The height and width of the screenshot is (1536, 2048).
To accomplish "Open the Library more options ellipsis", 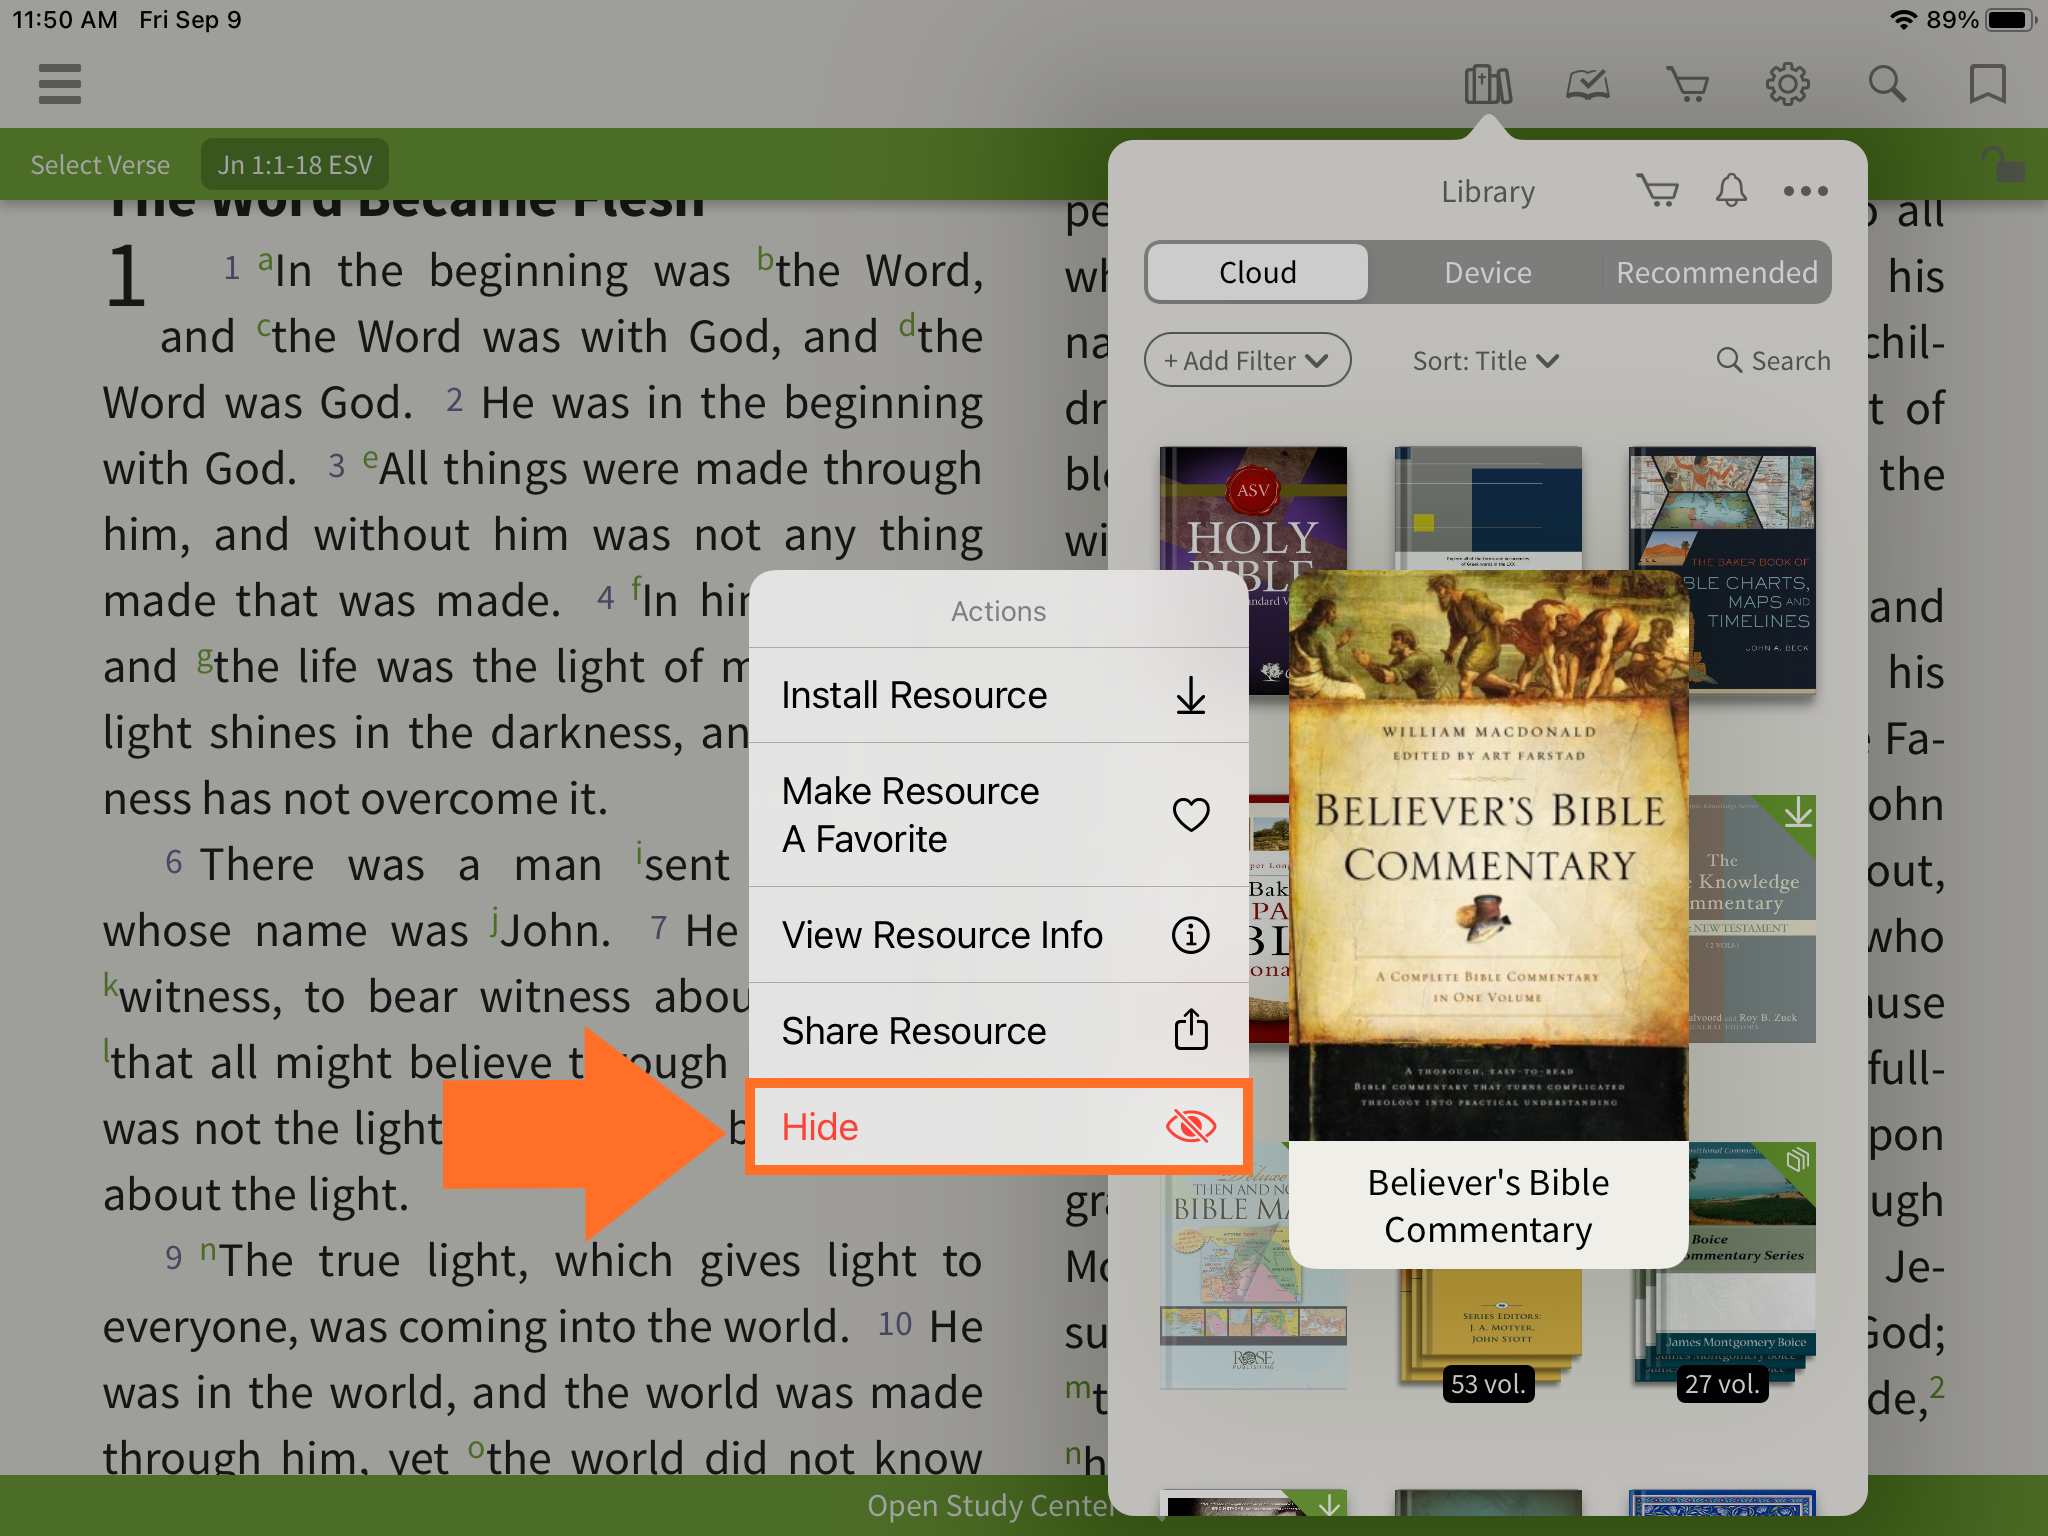I will pyautogui.click(x=1805, y=191).
